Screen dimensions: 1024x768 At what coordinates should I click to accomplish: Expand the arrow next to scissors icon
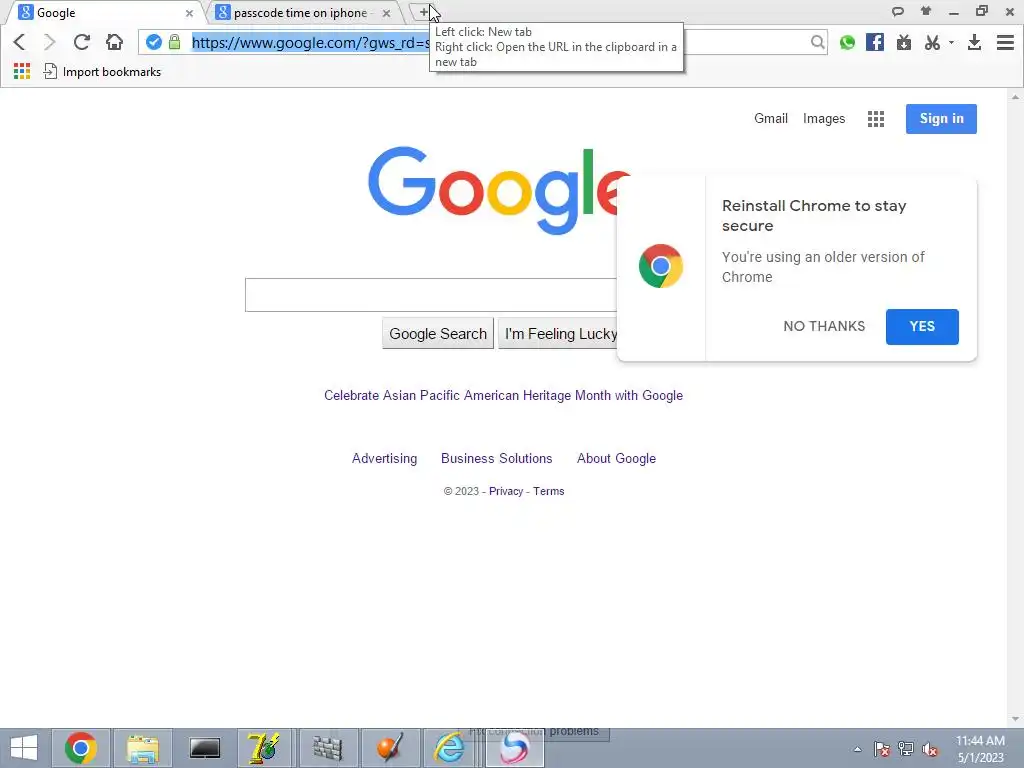951,42
